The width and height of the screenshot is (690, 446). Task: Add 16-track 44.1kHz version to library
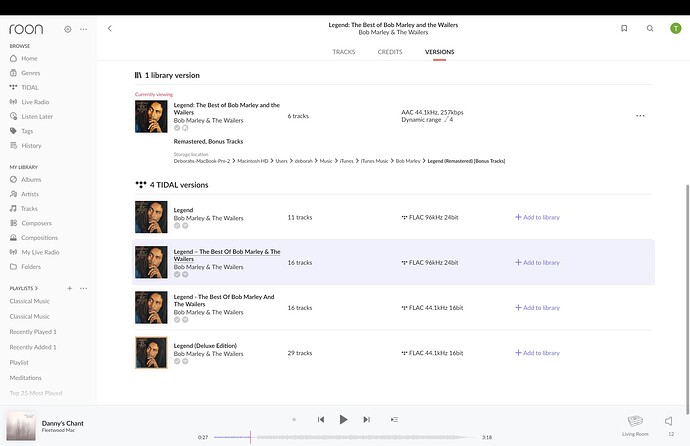pos(537,308)
